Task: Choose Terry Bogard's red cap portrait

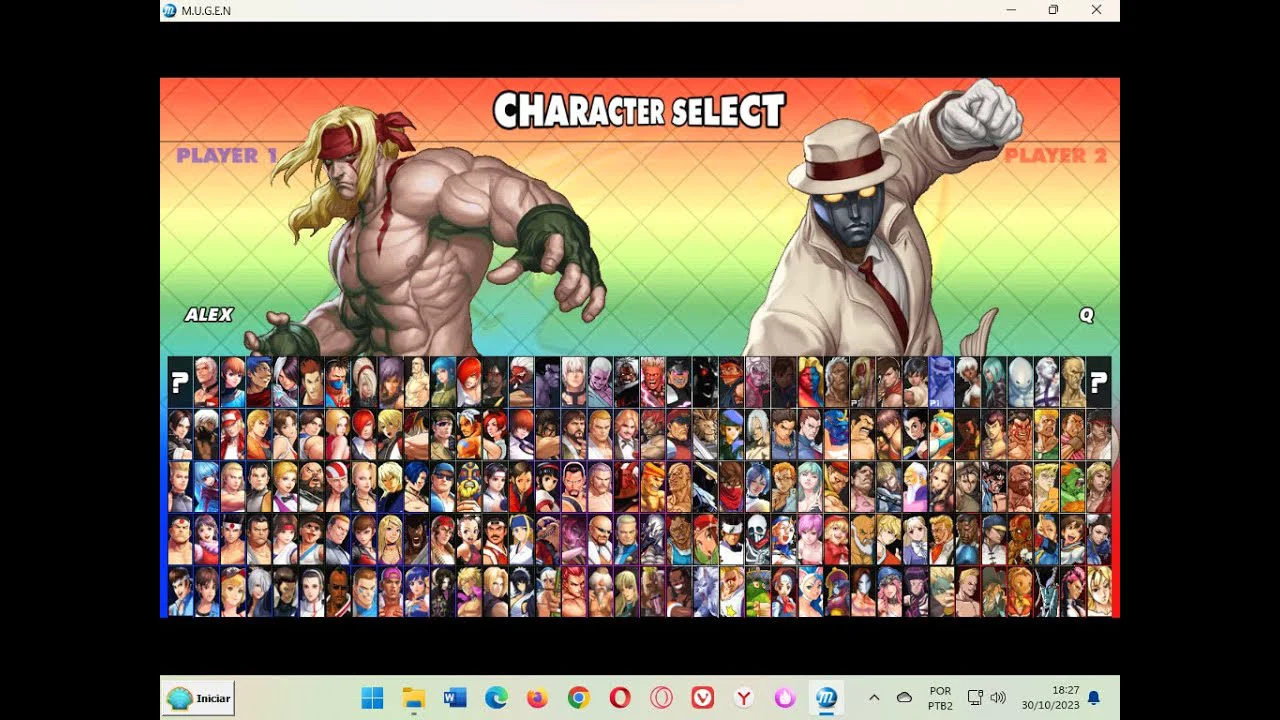Action: click(232, 435)
